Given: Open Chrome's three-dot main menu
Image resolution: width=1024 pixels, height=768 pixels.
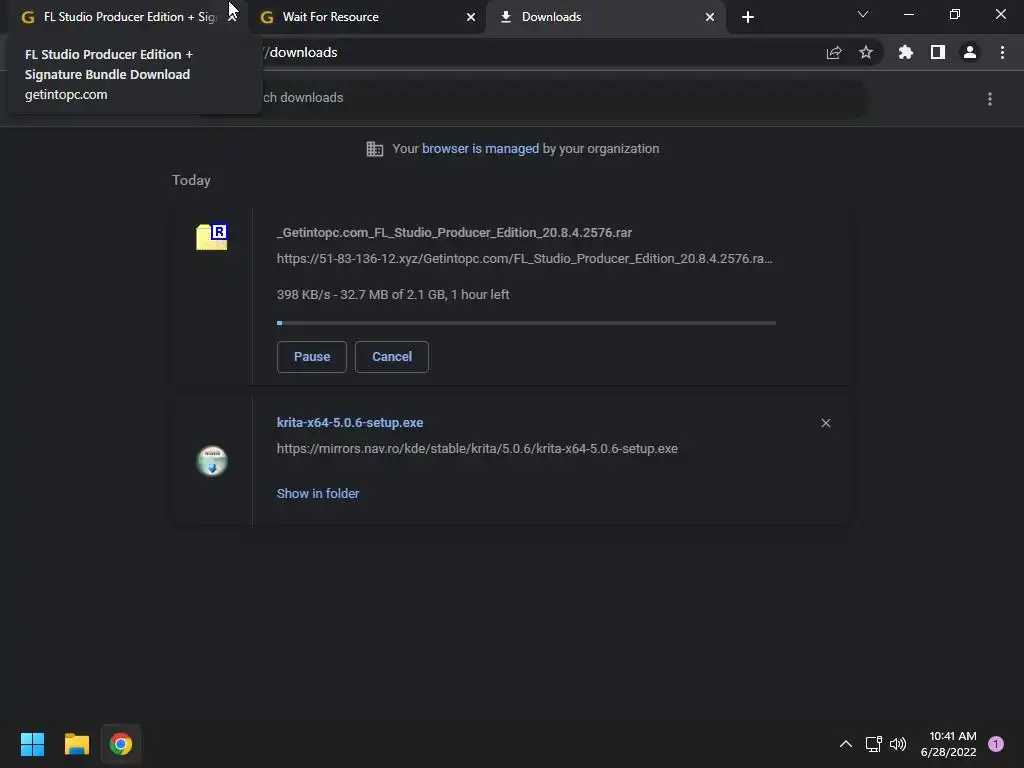Looking at the screenshot, I should point(1002,52).
